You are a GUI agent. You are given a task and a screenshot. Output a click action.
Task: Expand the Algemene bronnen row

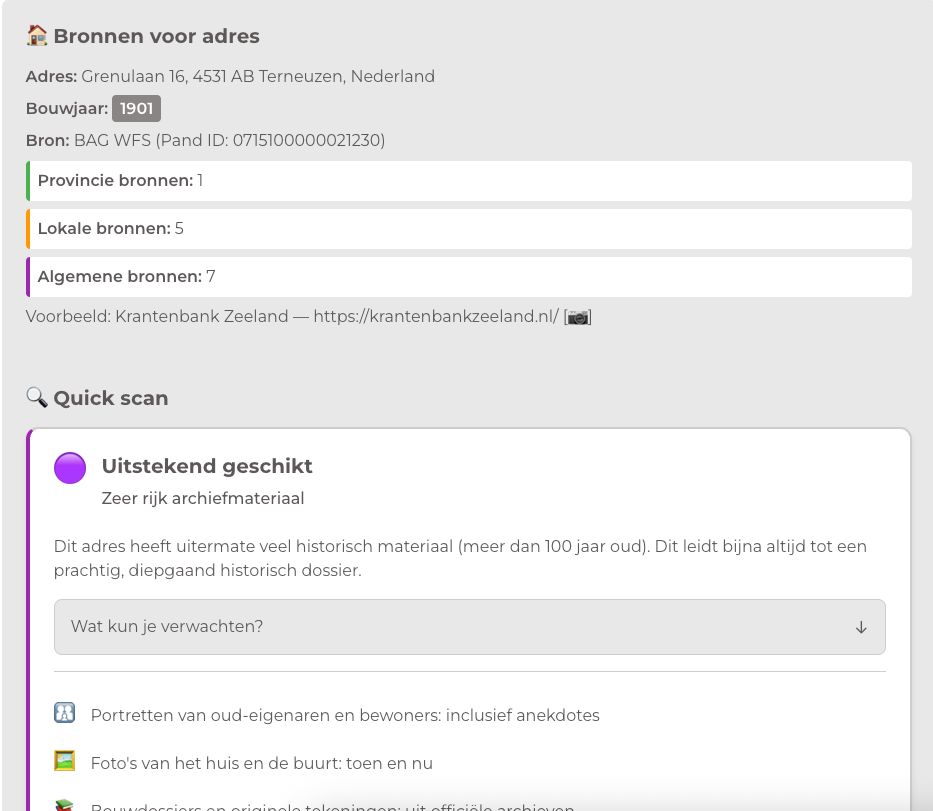pos(469,277)
